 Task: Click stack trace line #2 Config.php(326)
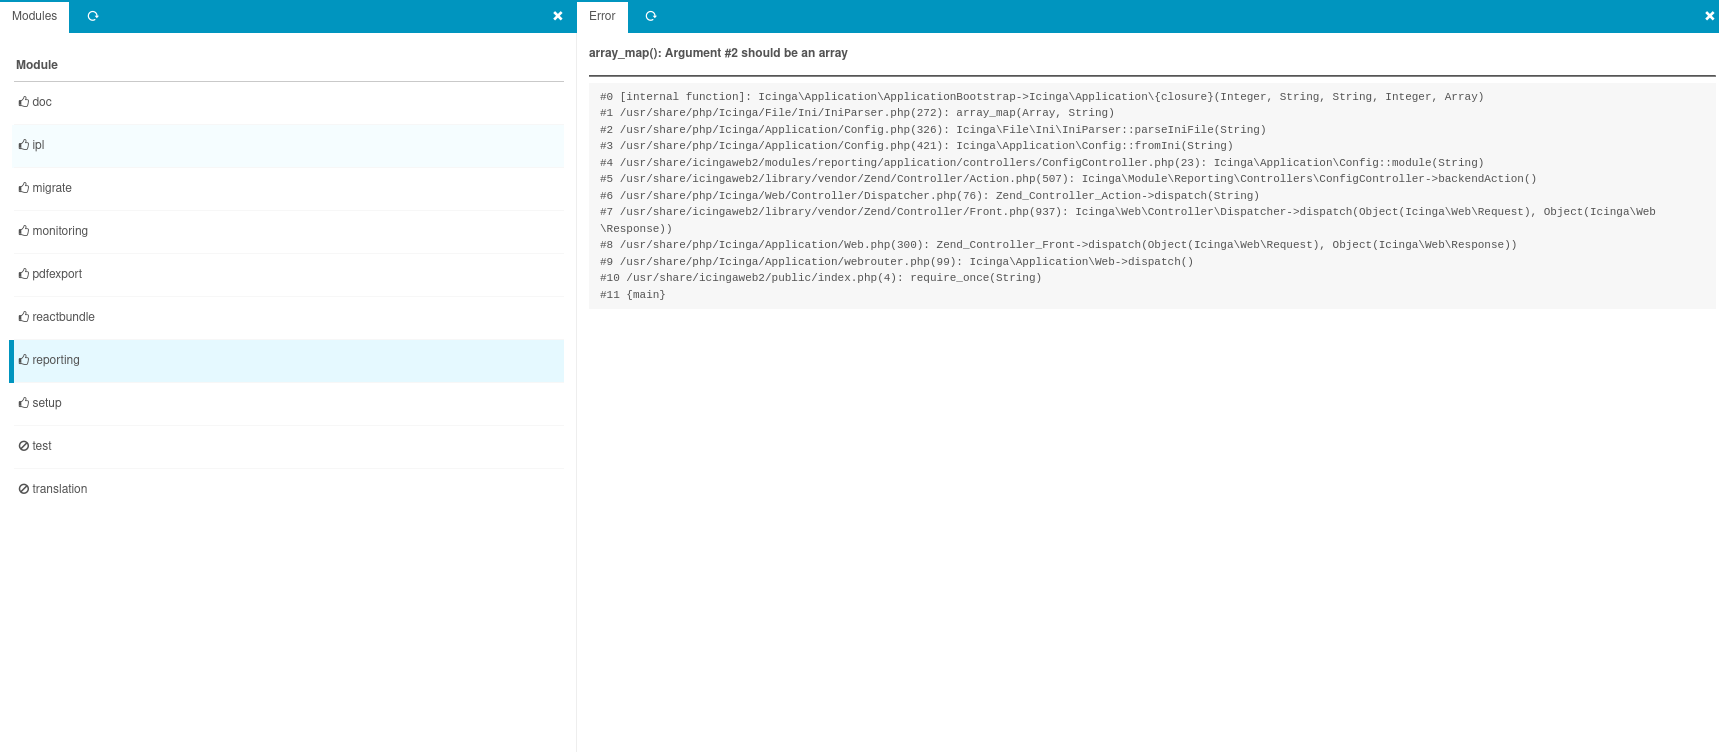(x=933, y=130)
